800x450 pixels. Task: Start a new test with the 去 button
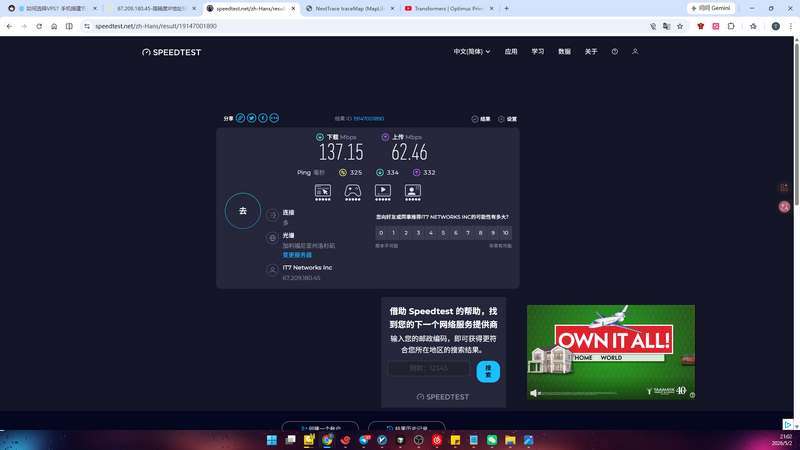(x=243, y=211)
